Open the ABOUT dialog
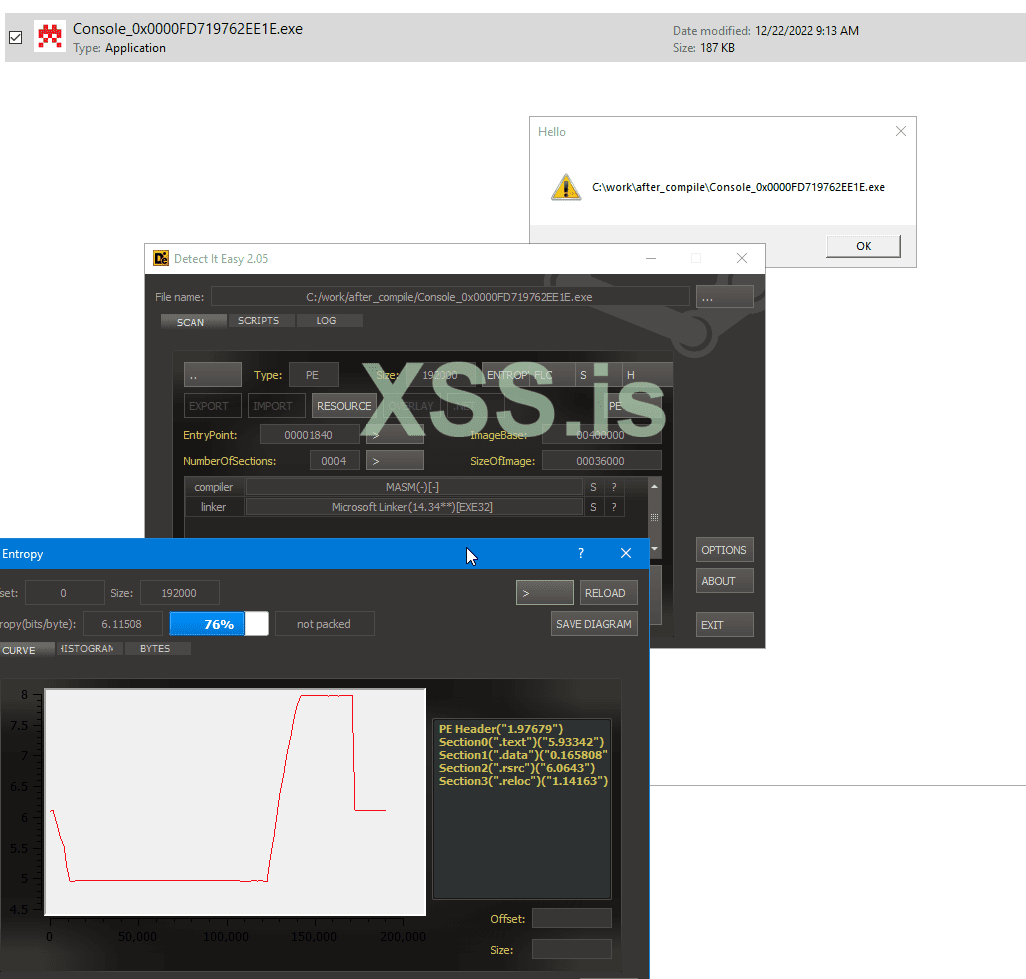The height and width of the screenshot is (979, 1026). coord(724,580)
